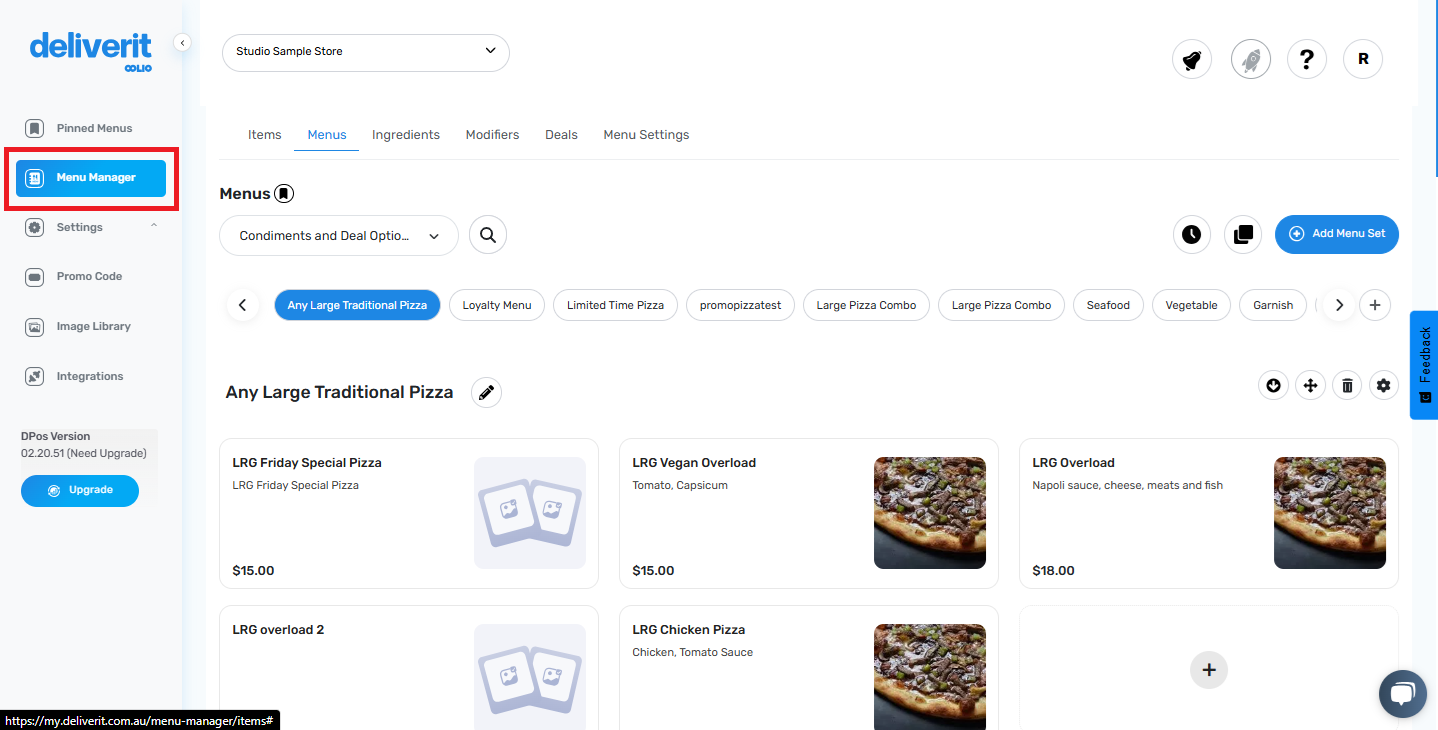Click the clock history icon near Add Menu Set

click(1191, 234)
